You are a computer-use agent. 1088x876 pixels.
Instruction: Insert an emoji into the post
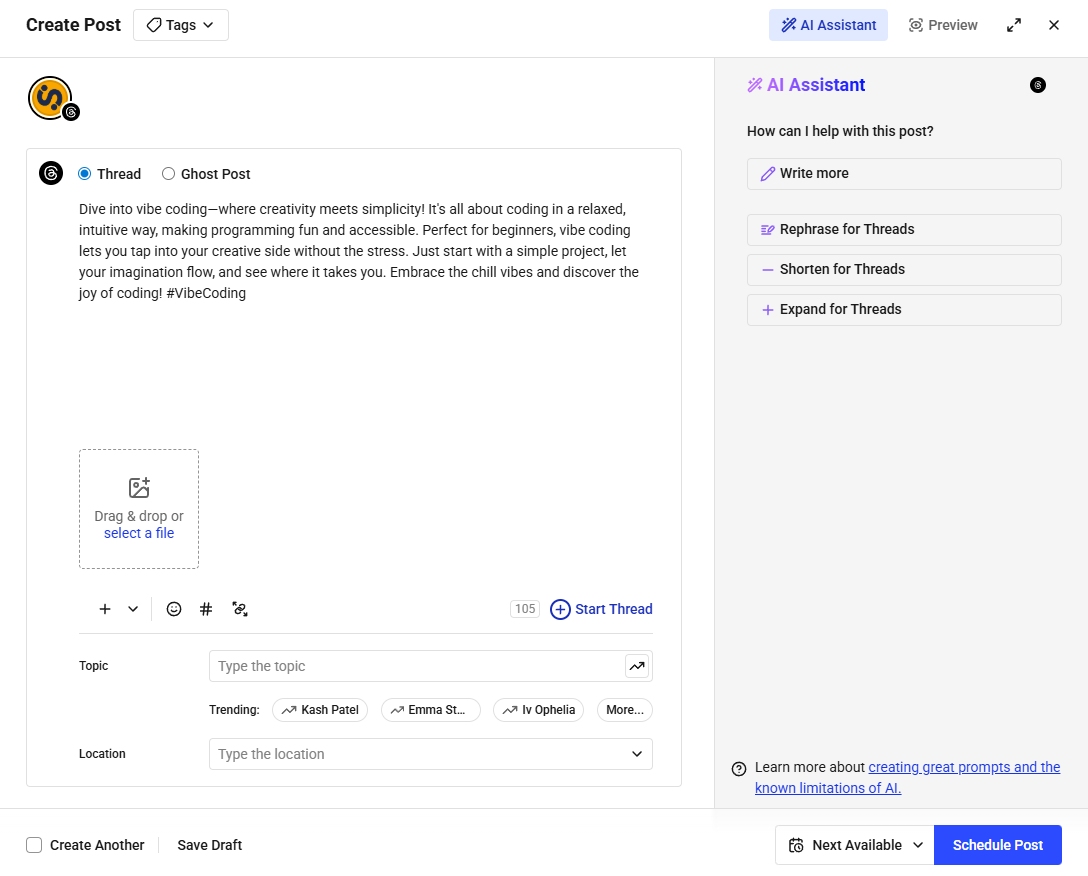click(x=174, y=609)
